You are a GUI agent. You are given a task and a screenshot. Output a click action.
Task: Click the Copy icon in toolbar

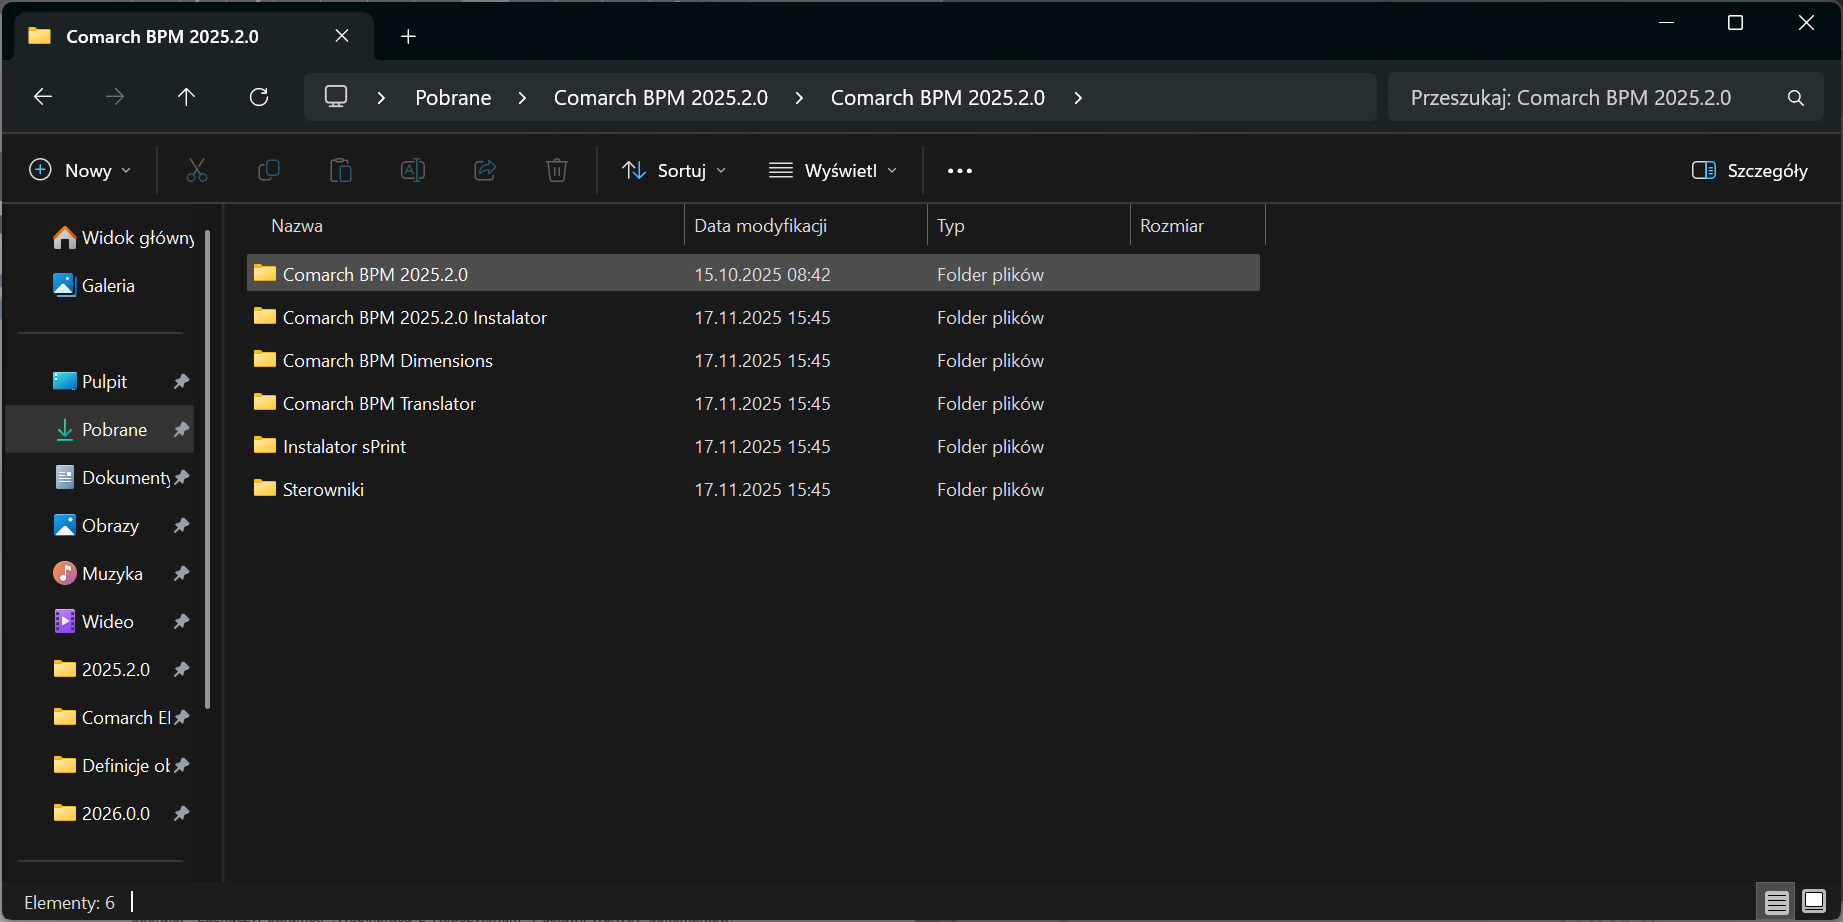pos(269,171)
